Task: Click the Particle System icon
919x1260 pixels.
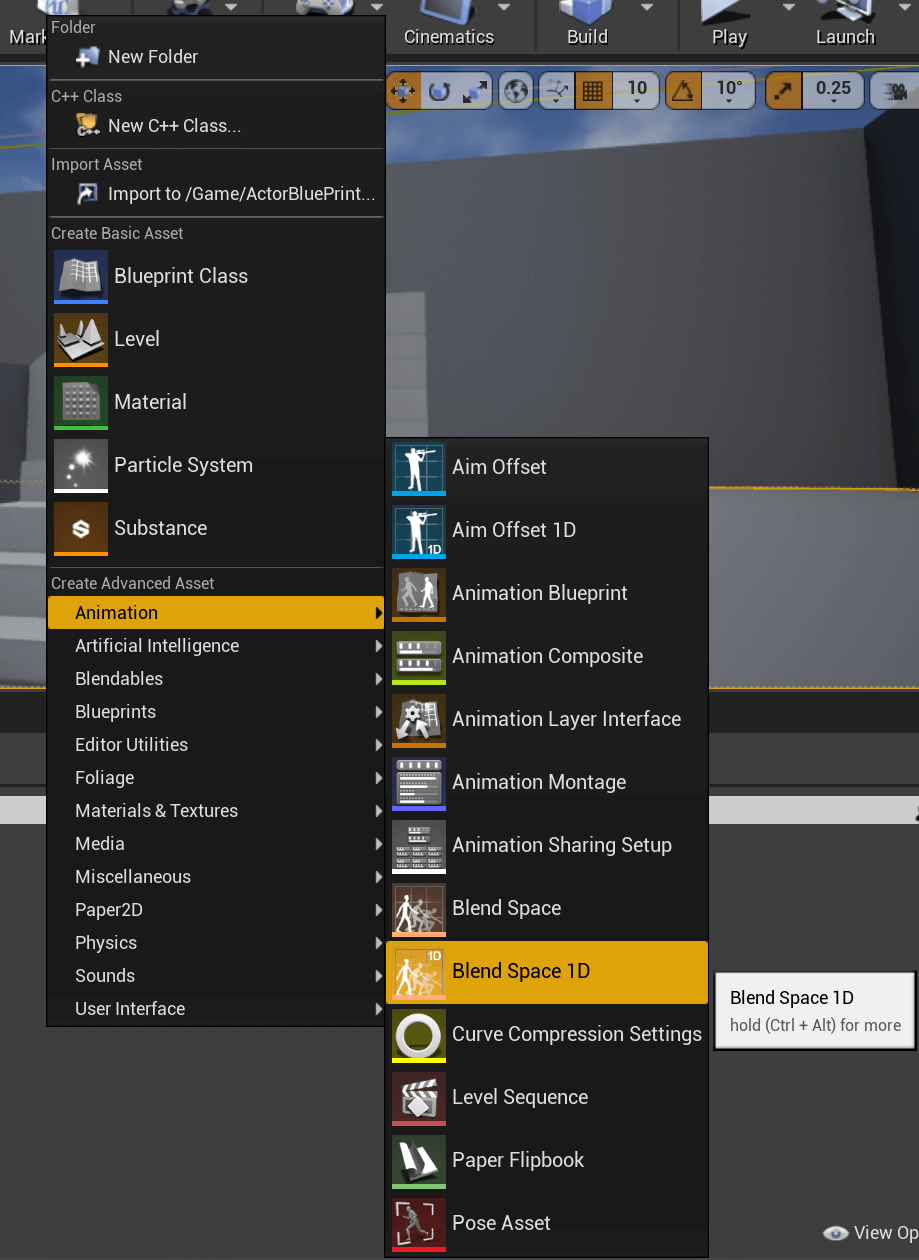Action: pos(81,465)
